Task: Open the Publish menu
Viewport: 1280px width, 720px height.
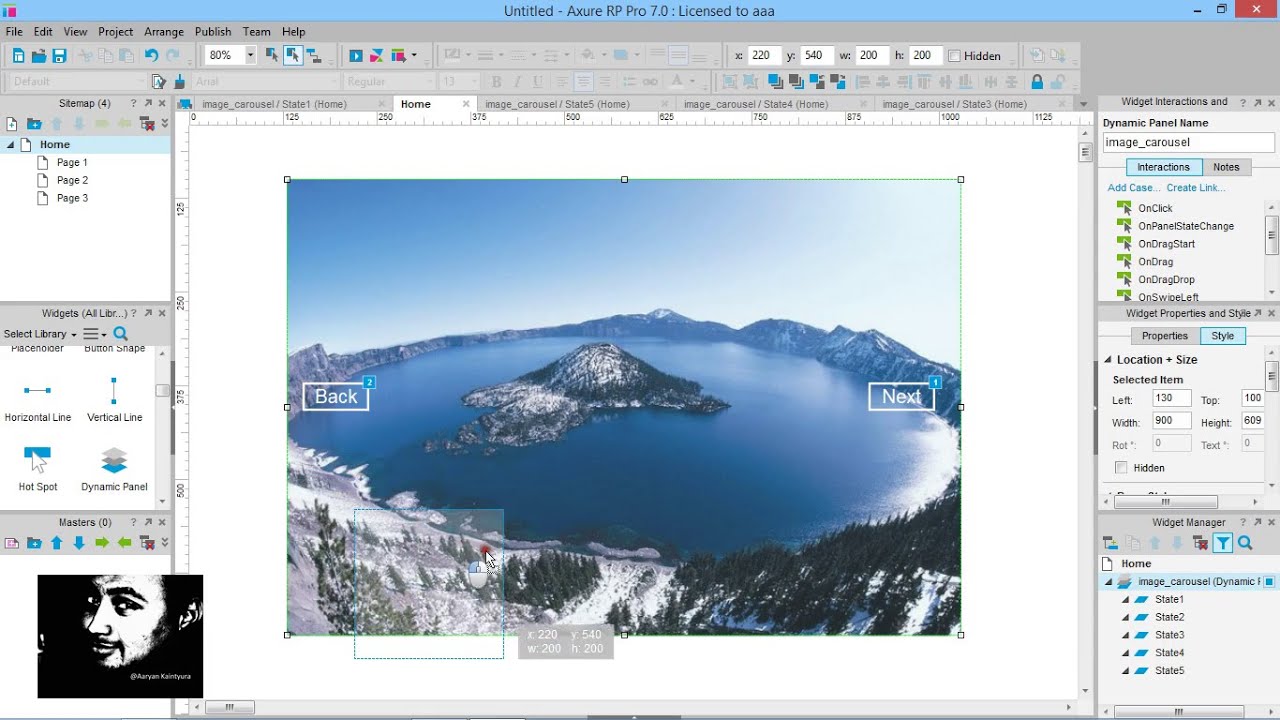Action: click(213, 32)
